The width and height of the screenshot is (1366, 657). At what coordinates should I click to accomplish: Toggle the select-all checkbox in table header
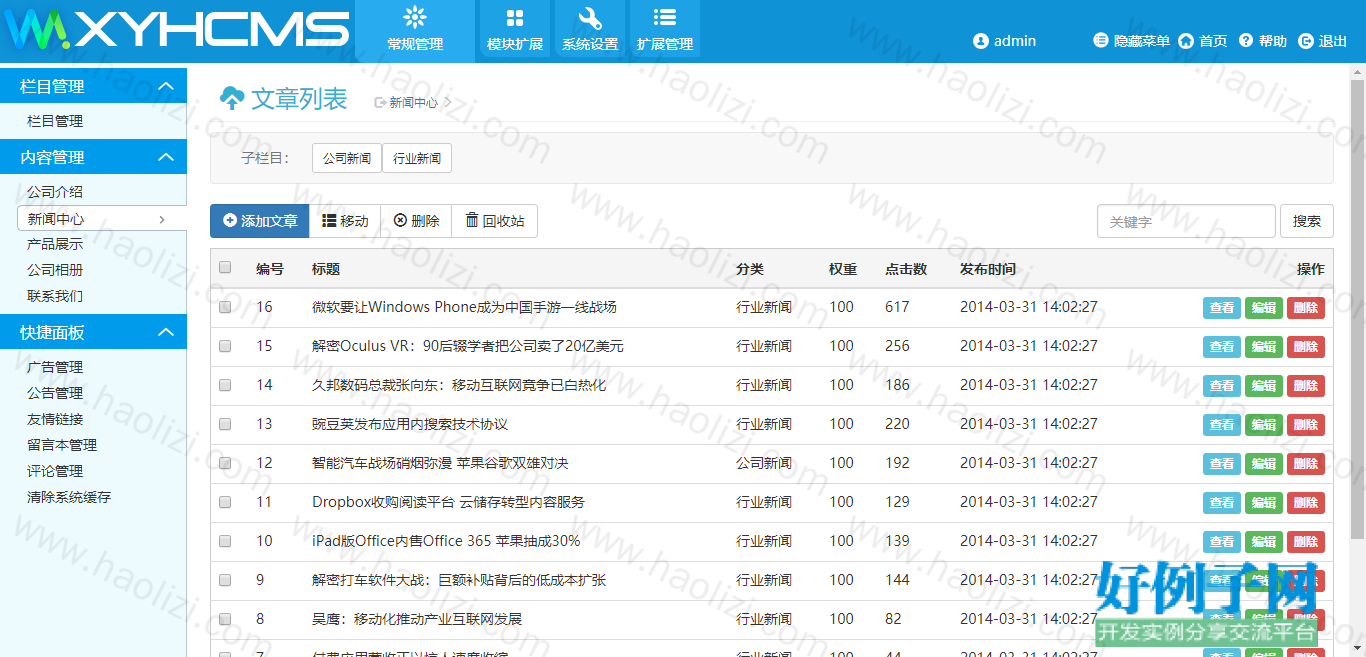tap(225, 267)
